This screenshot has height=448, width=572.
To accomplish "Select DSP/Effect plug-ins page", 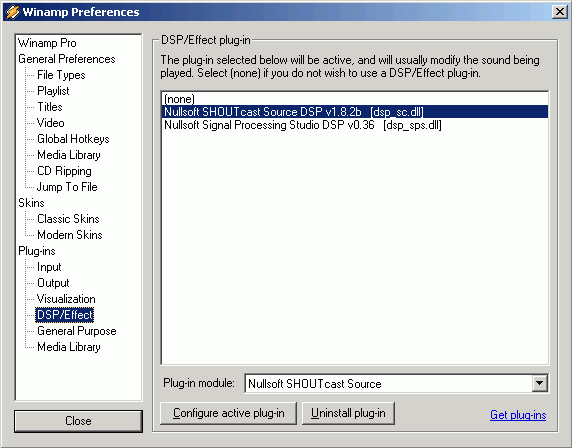I will [x=65, y=315].
